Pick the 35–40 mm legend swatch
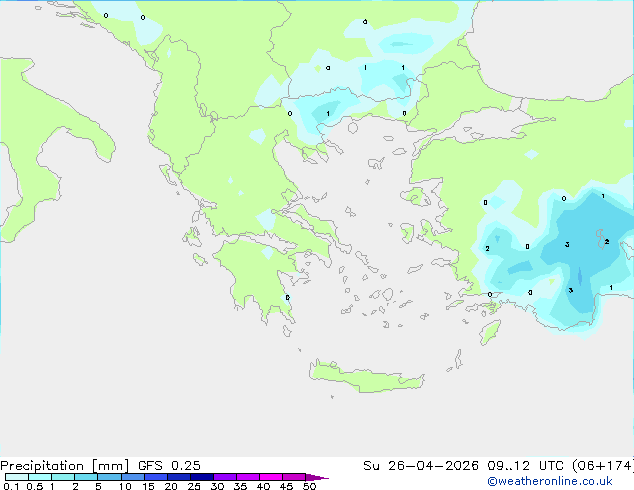 [247, 477]
